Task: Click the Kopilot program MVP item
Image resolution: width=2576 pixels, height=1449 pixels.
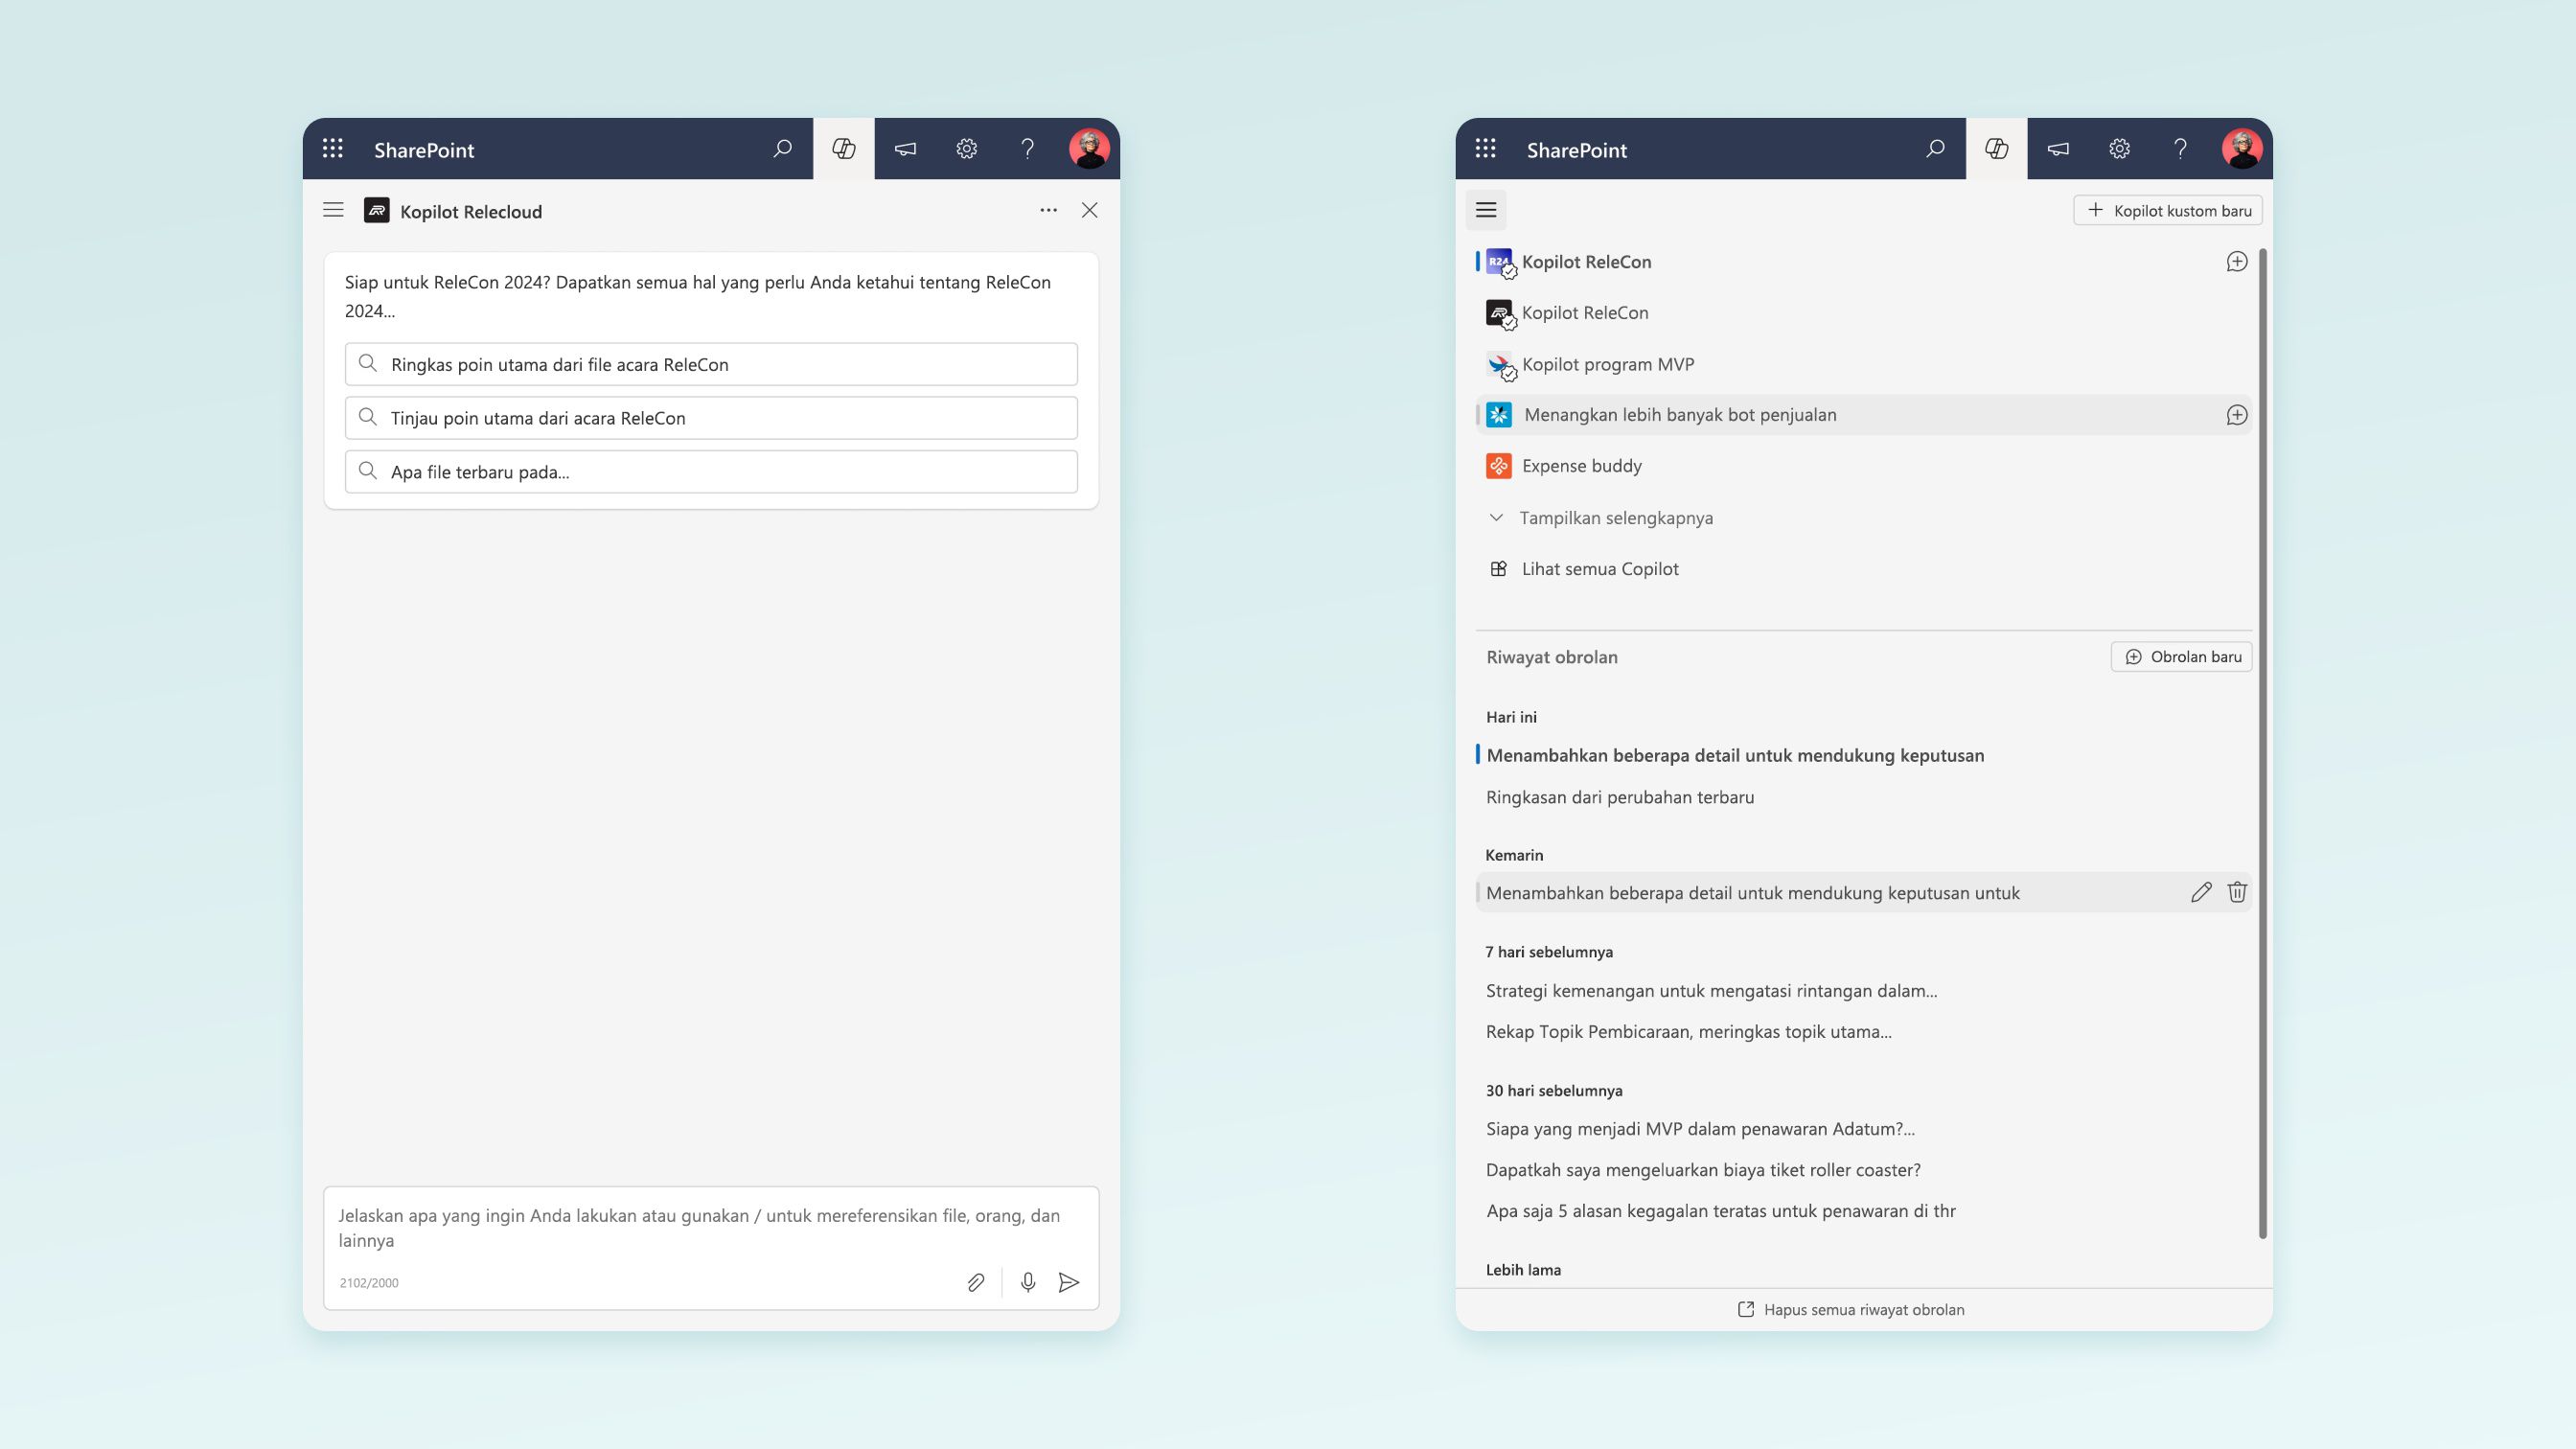Action: coord(1606,362)
